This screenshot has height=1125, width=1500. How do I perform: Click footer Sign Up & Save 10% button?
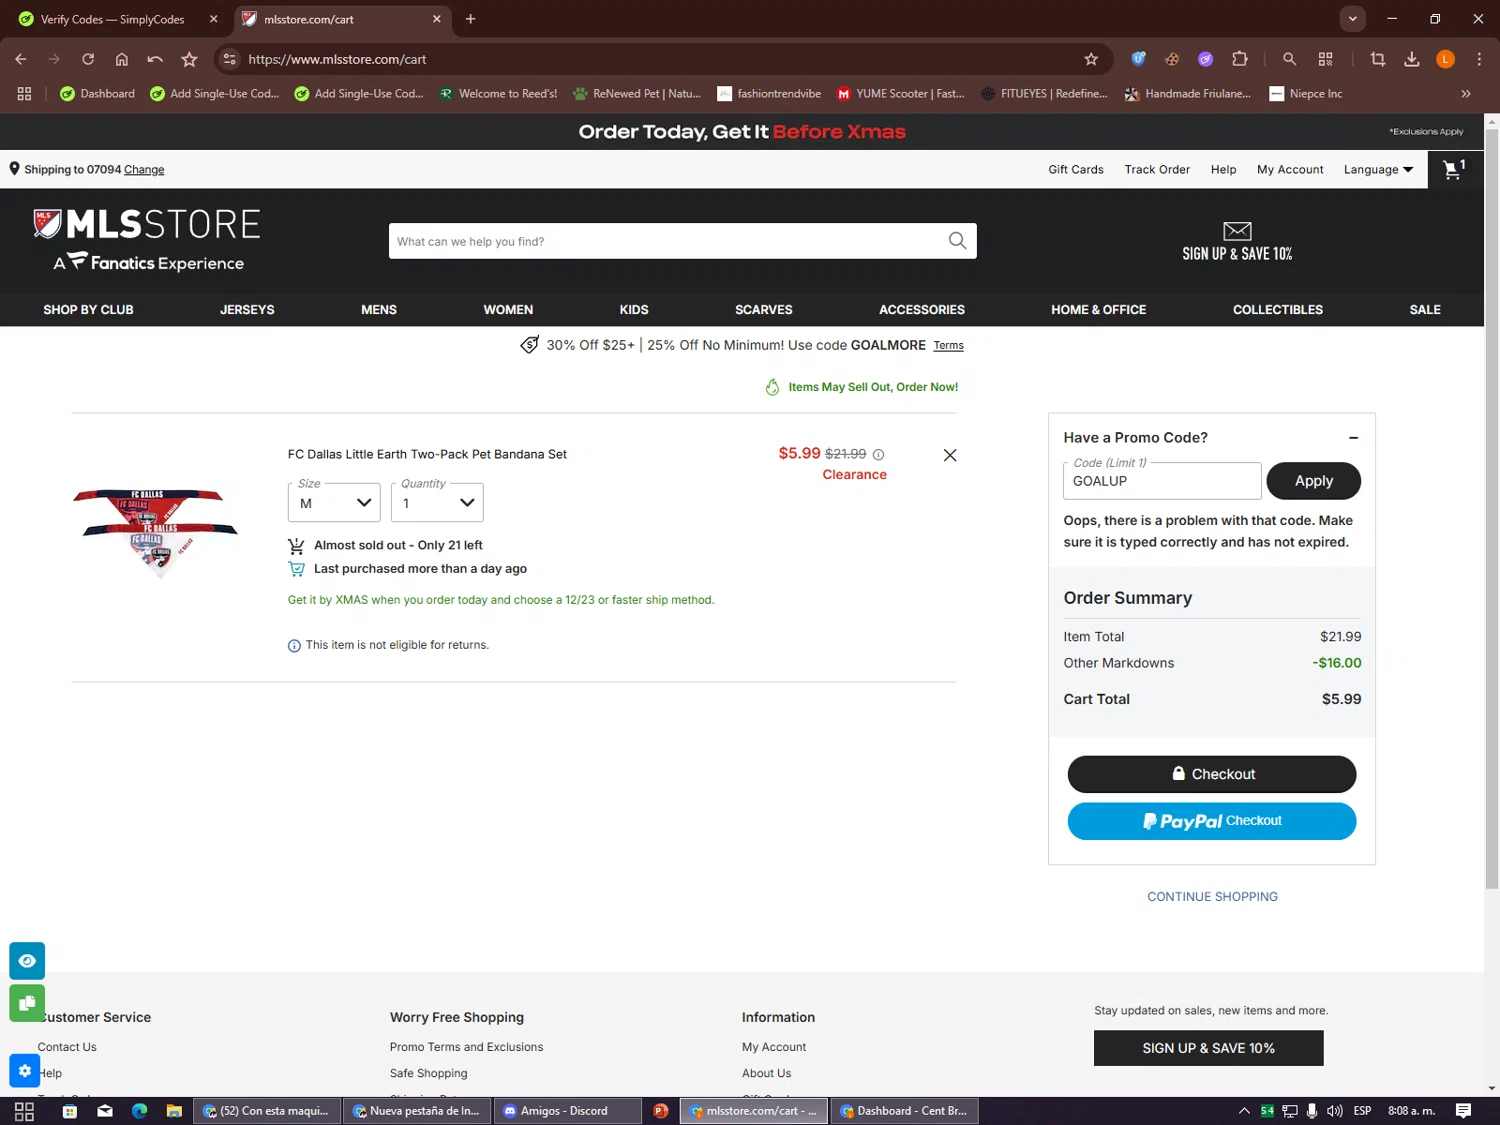pyautogui.click(x=1208, y=1048)
